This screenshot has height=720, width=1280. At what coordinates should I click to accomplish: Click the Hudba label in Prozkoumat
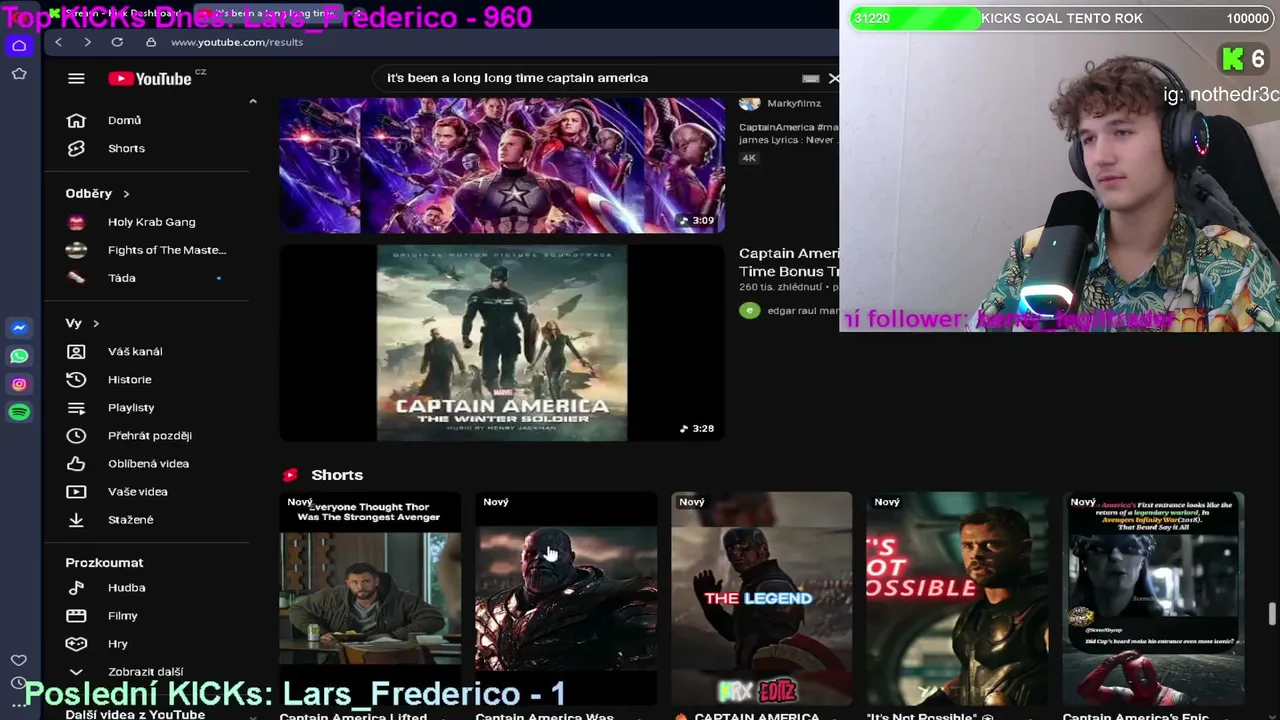(127, 588)
